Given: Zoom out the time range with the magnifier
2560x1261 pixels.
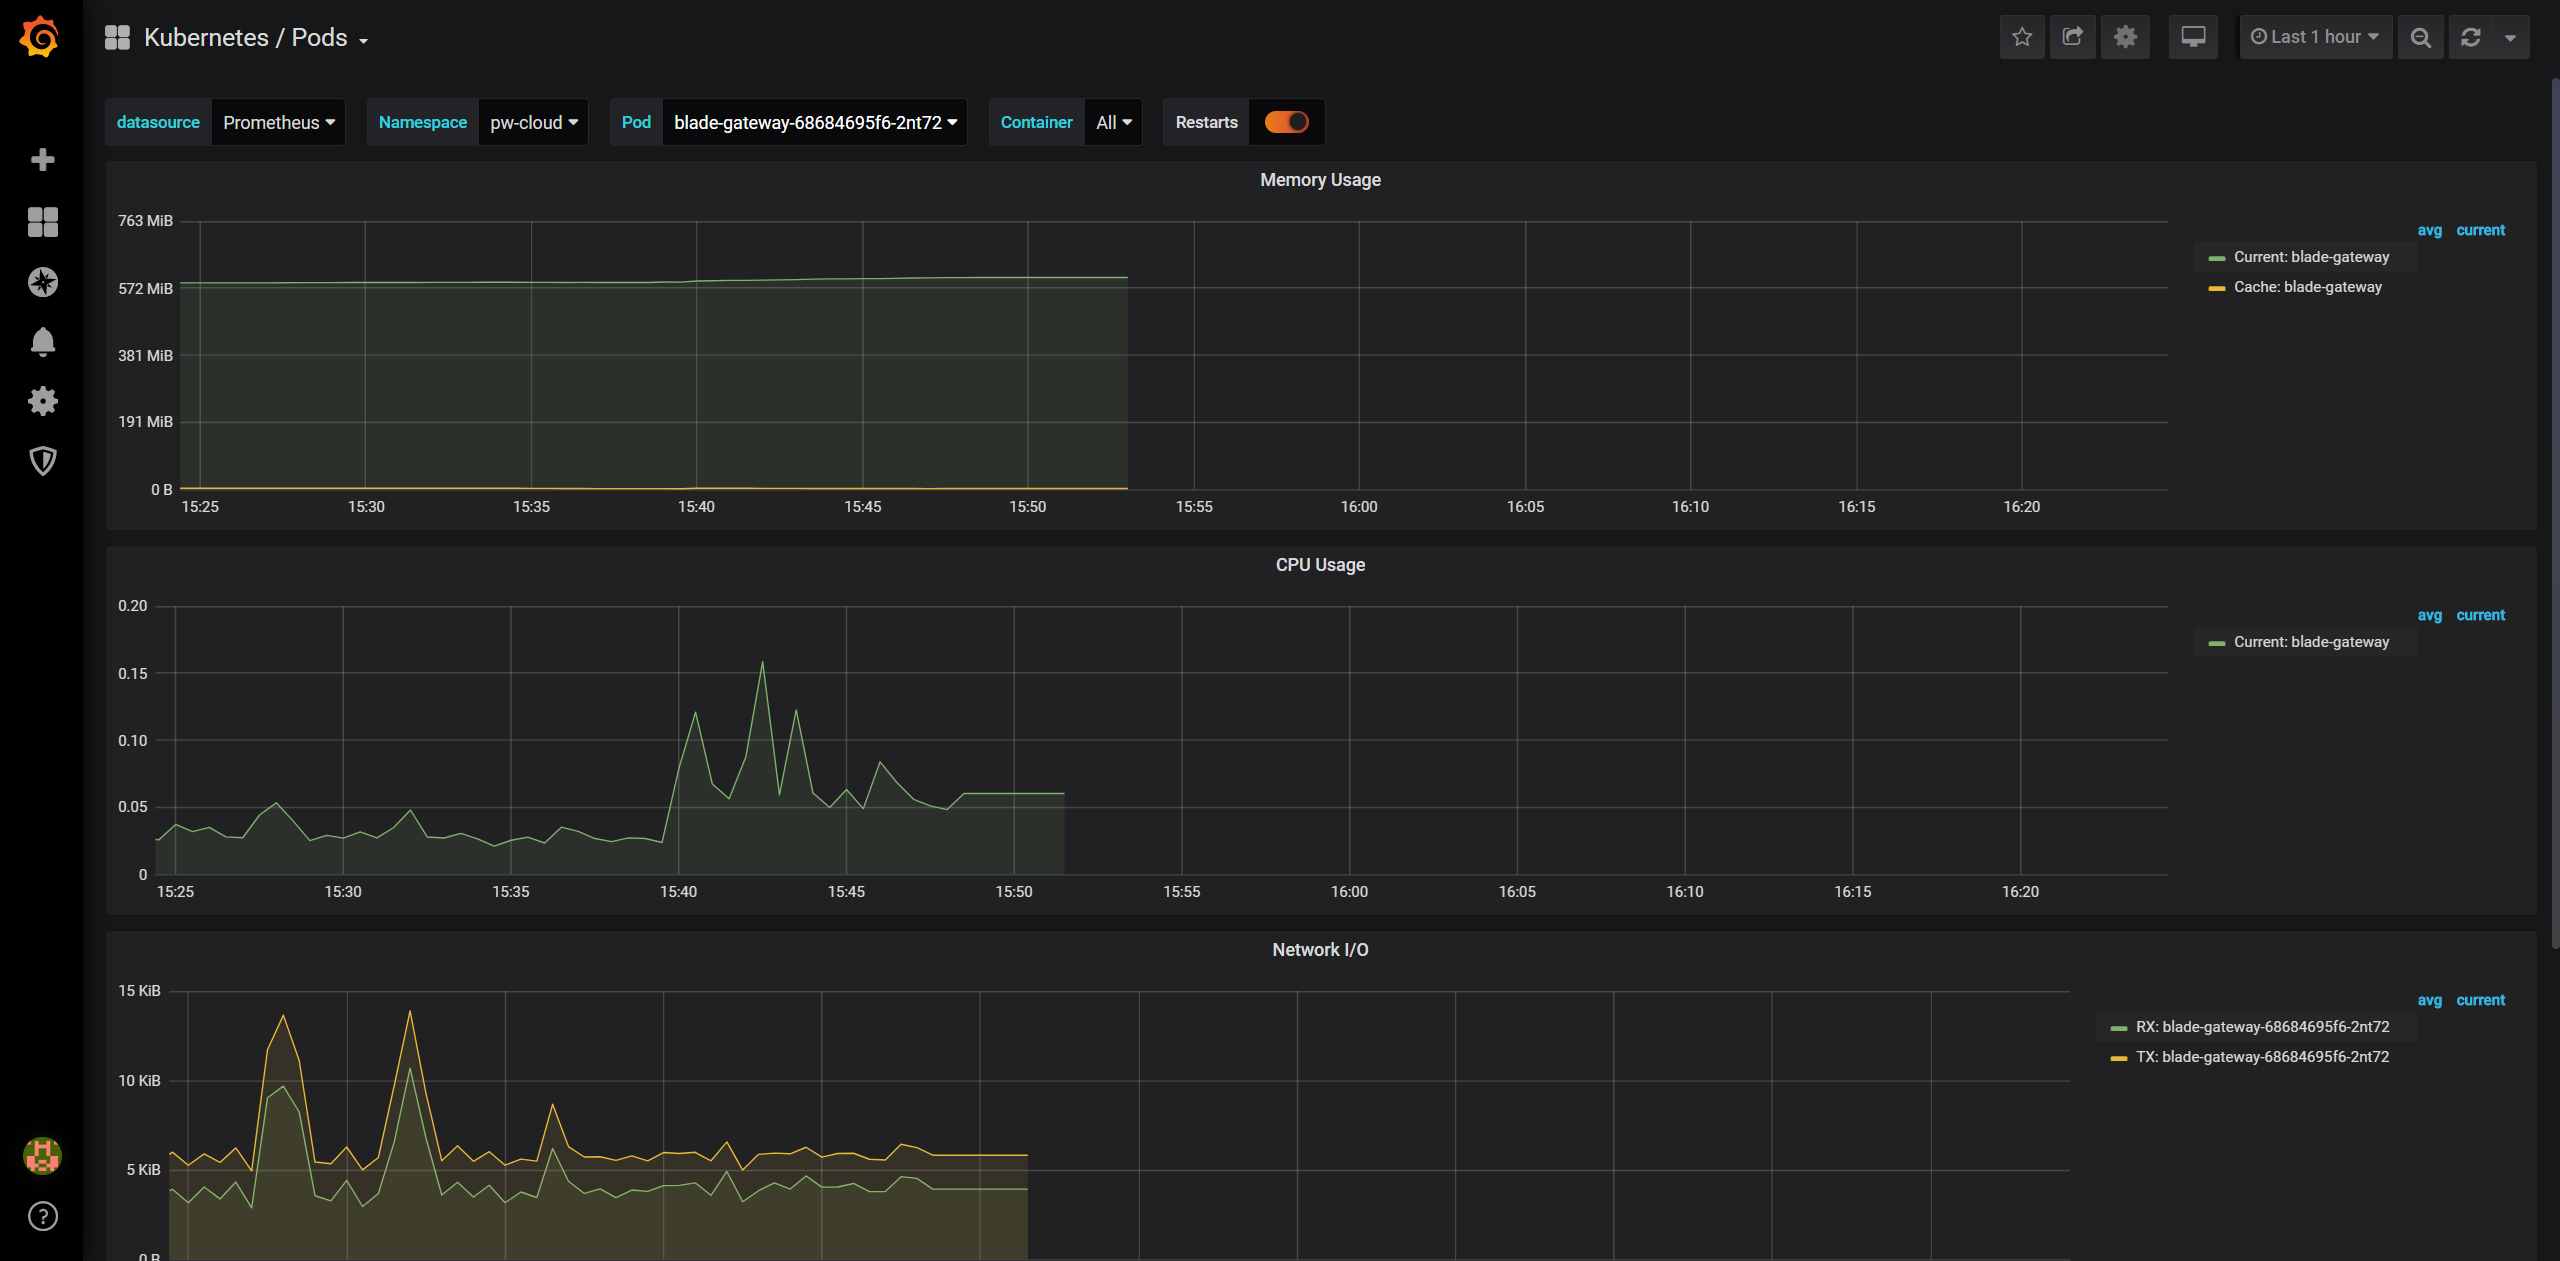Looking at the screenshot, I should 2420,37.
